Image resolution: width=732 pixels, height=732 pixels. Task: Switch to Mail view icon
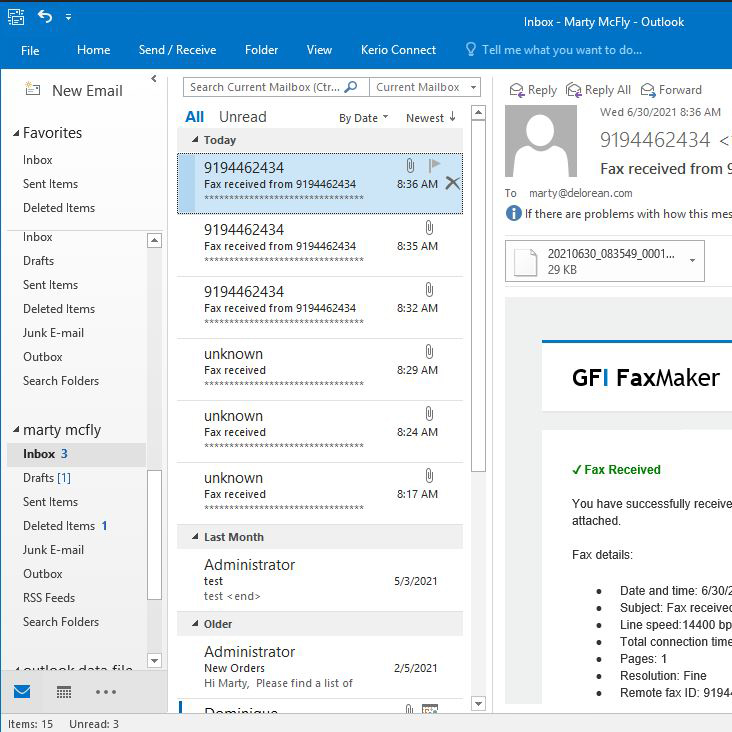pos(22,691)
